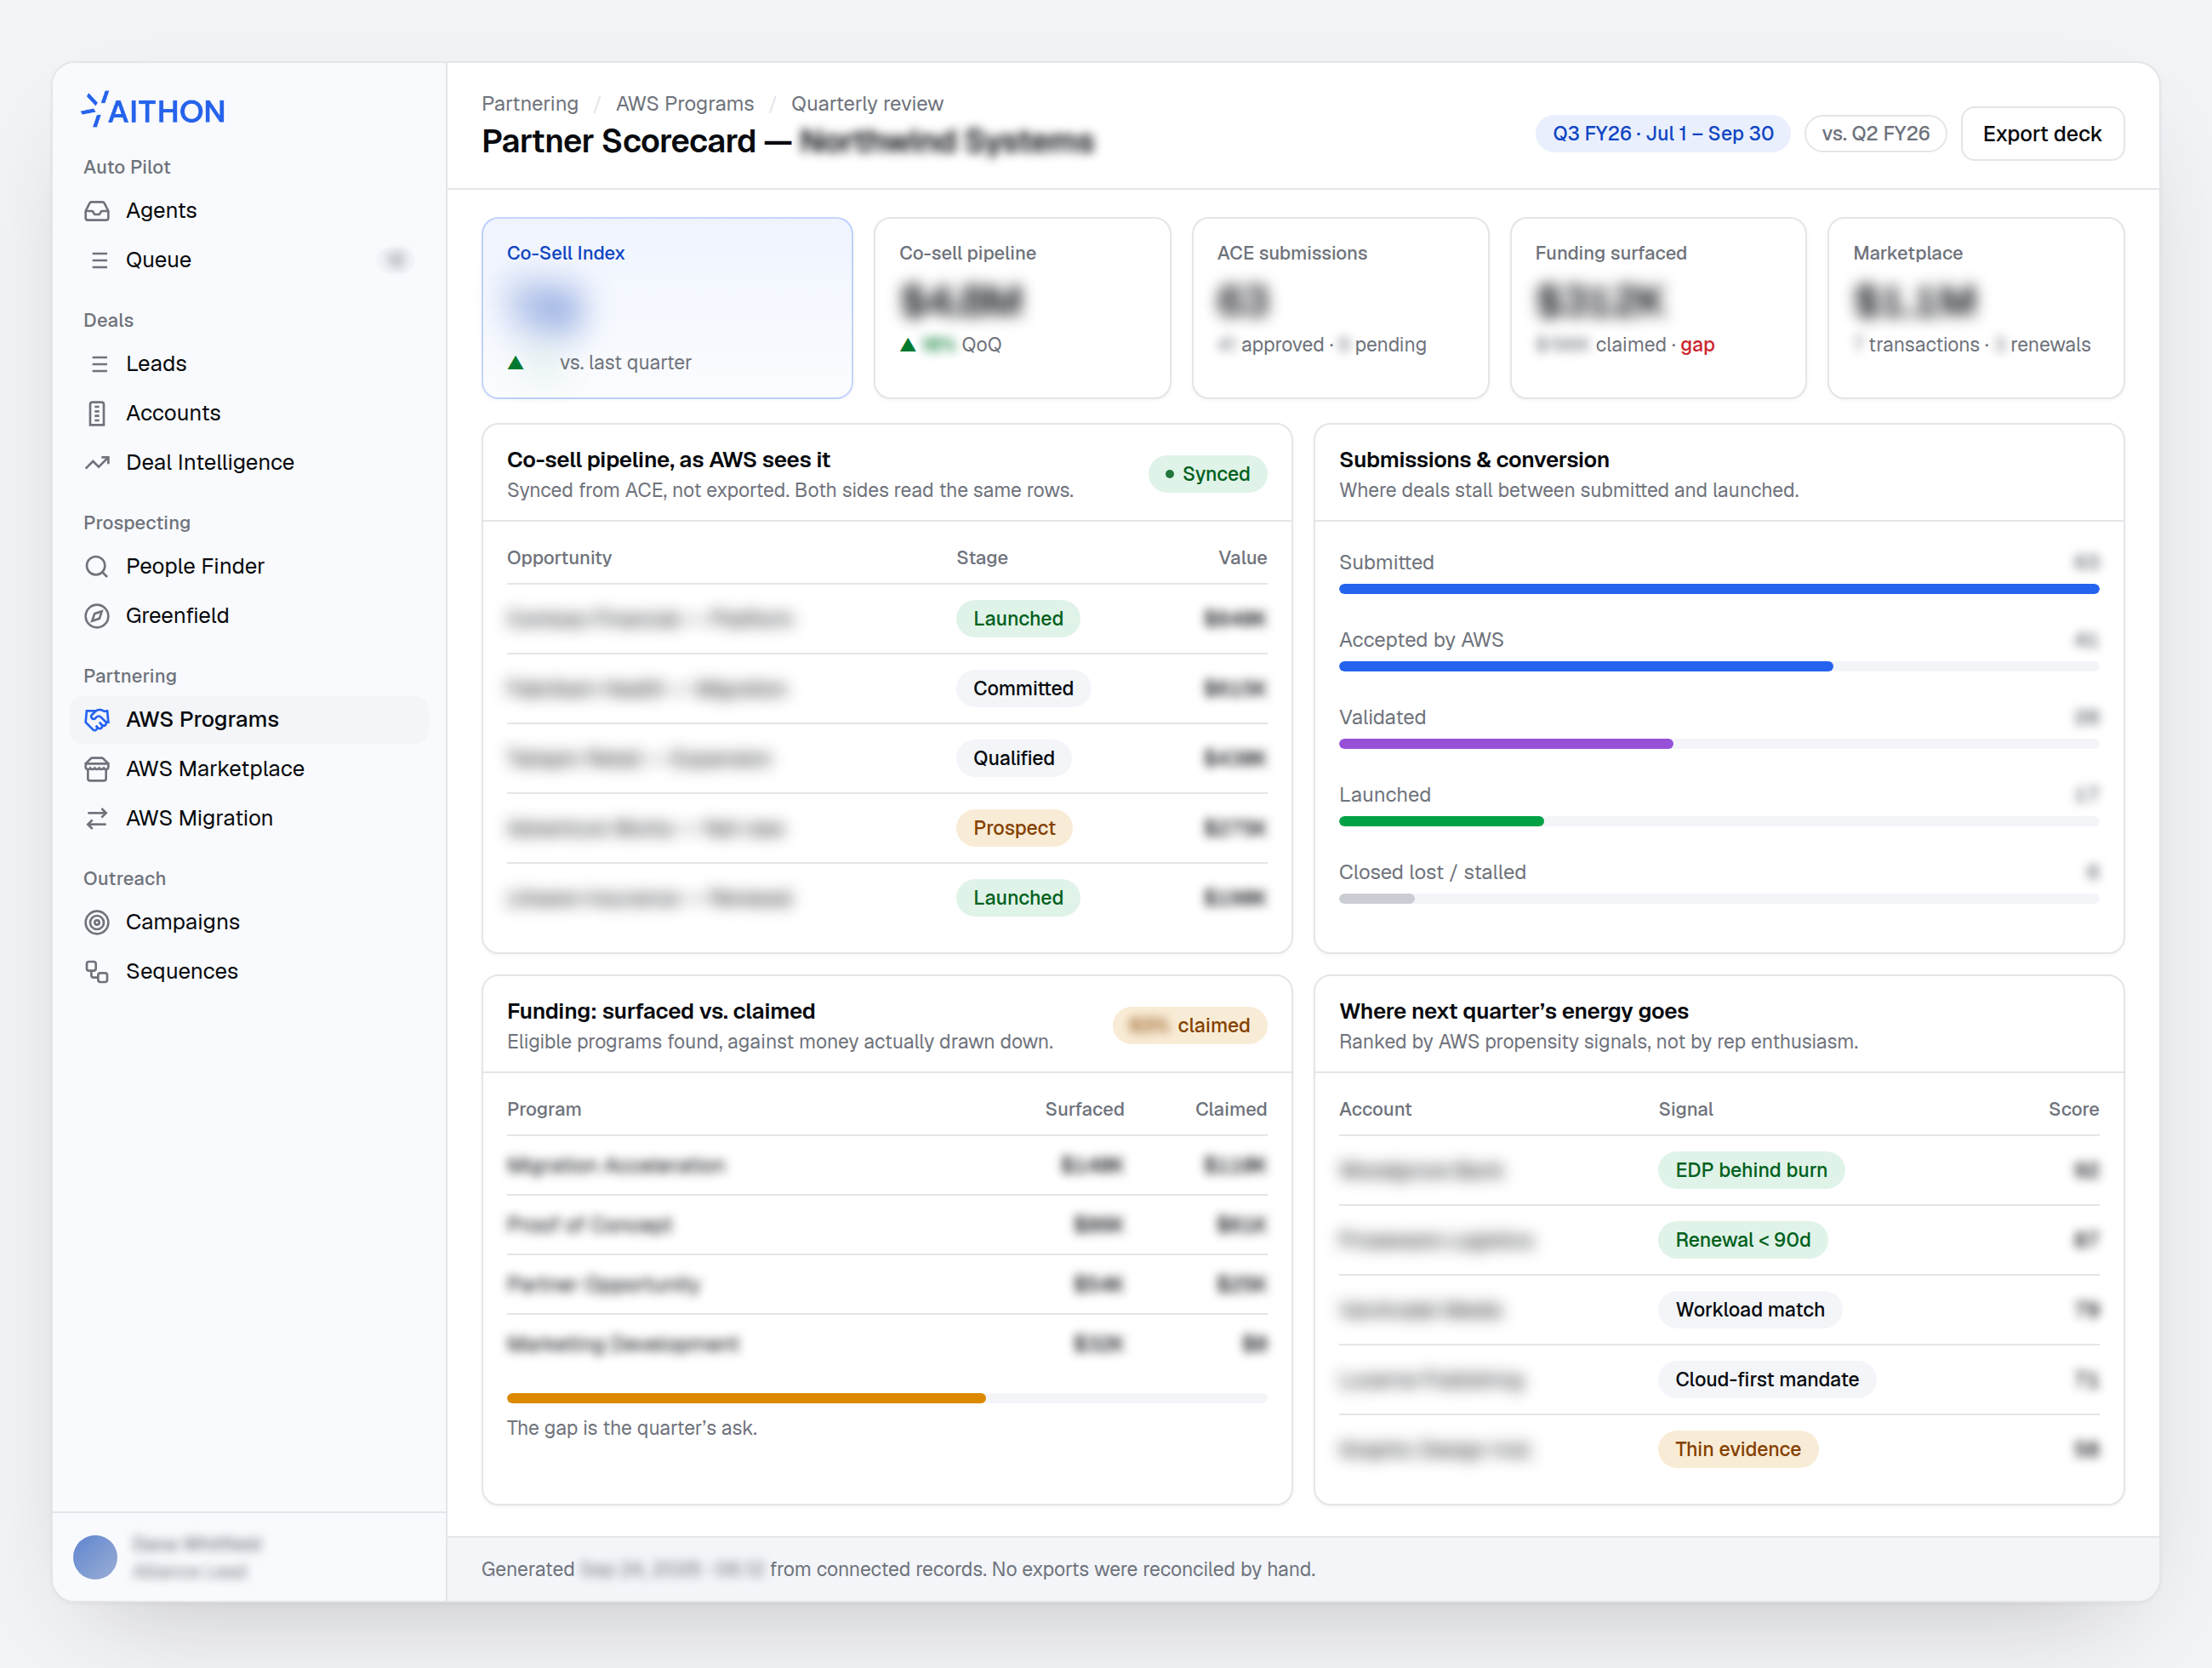Click the Deal Intelligence trend icon

tap(97, 462)
